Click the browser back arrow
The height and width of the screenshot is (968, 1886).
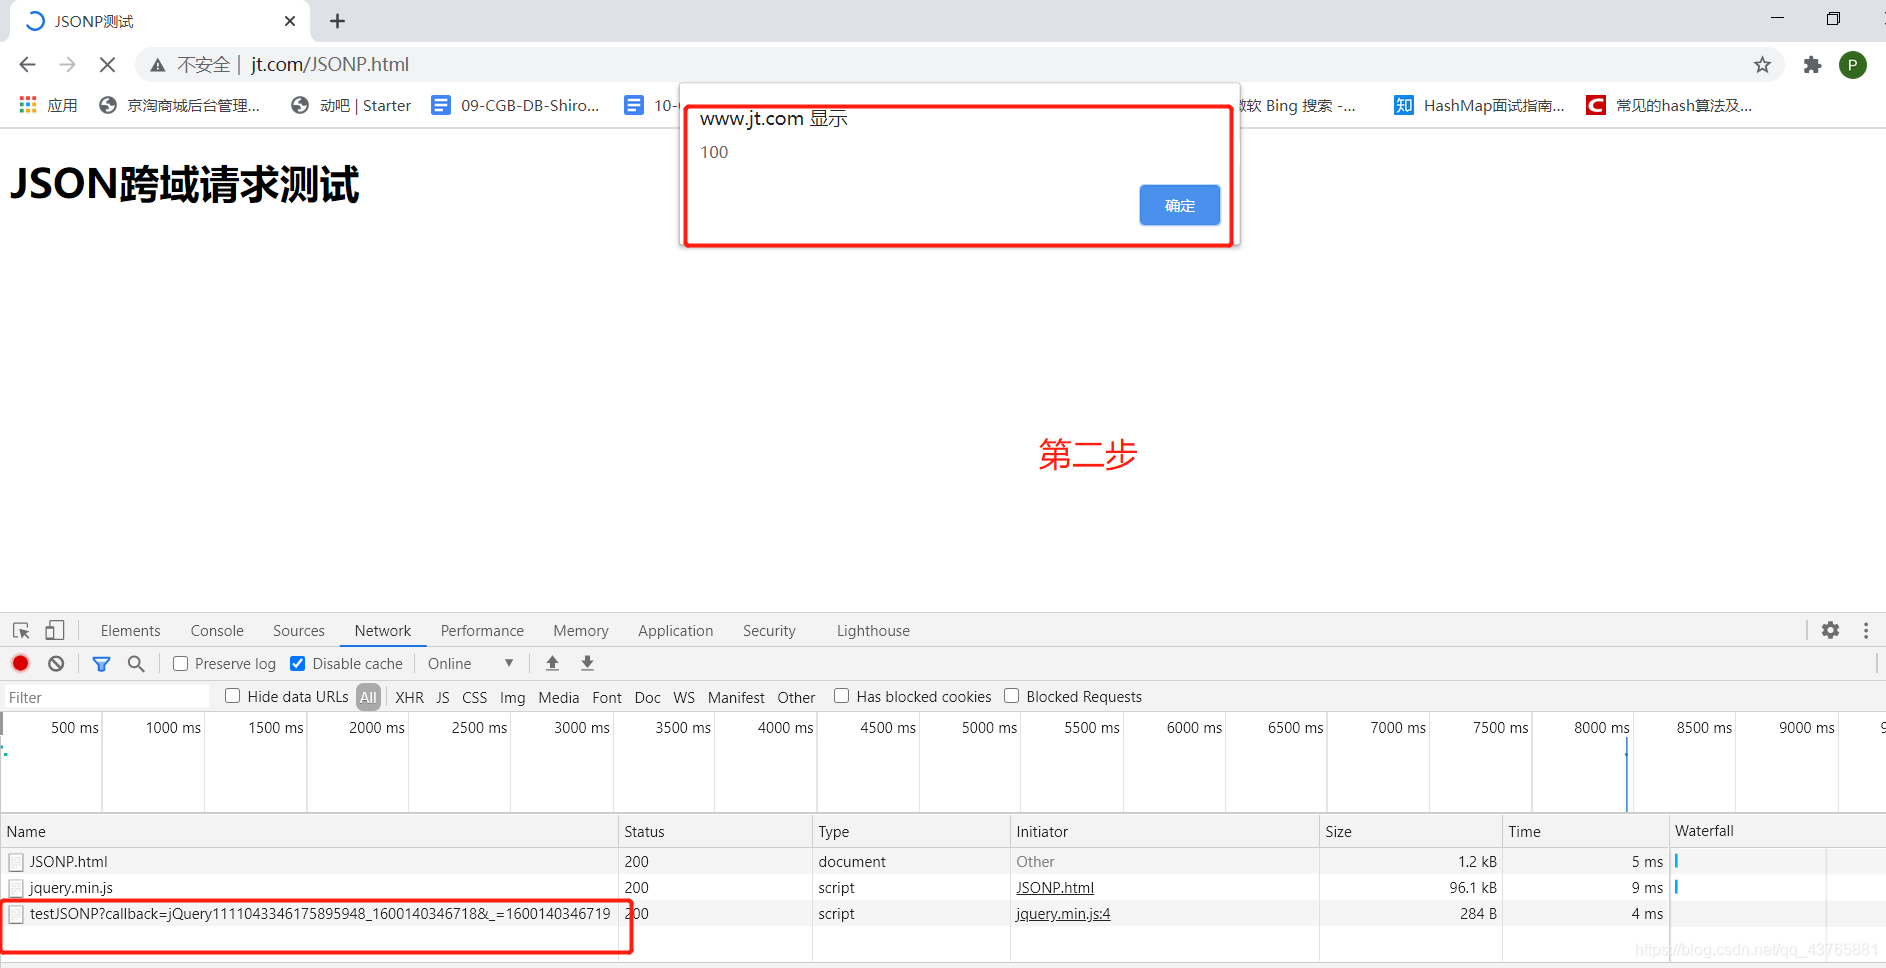27,65
